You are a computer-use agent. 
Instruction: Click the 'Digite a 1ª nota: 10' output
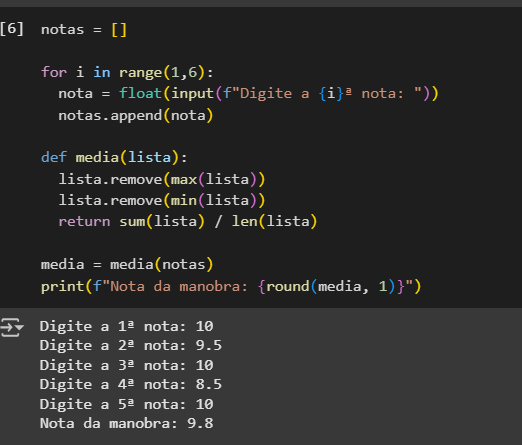pos(126,326)
